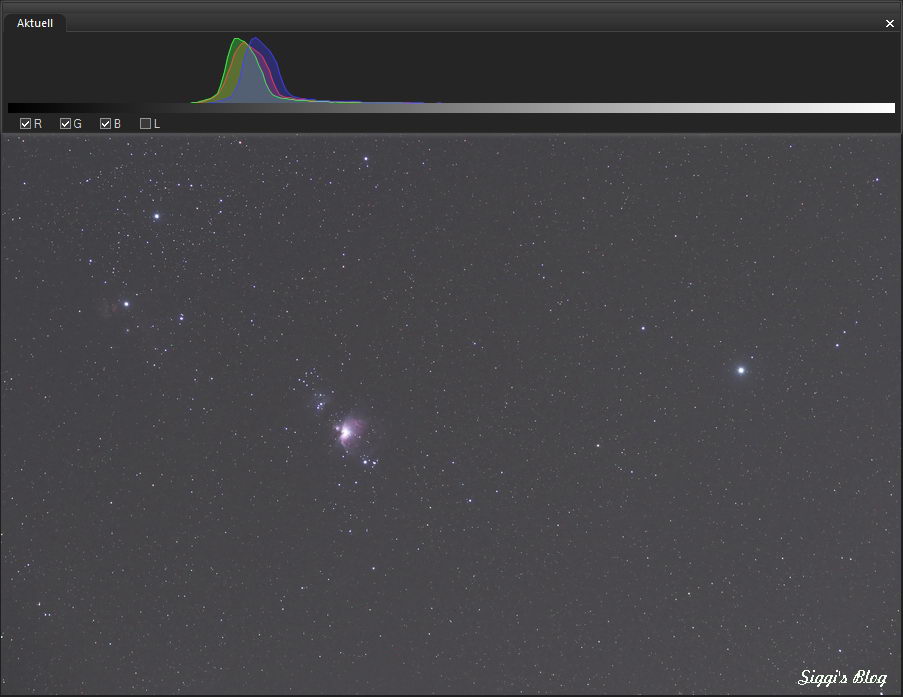Click the flat right tail of the histogram
The width and height of the screenshot is (903, 697).
[600, 101]
